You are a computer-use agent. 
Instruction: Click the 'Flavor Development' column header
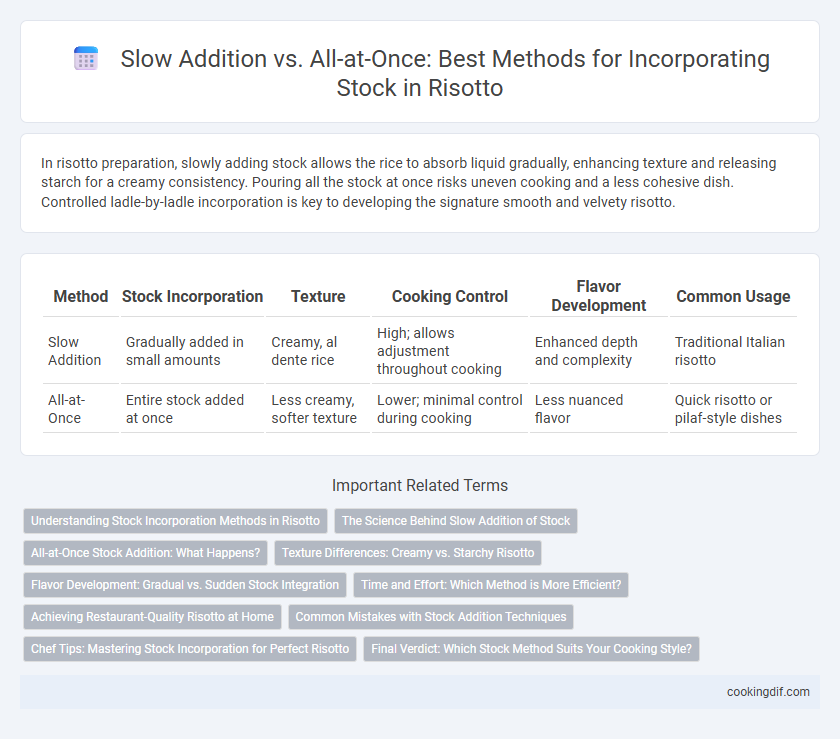pos(598,296)
